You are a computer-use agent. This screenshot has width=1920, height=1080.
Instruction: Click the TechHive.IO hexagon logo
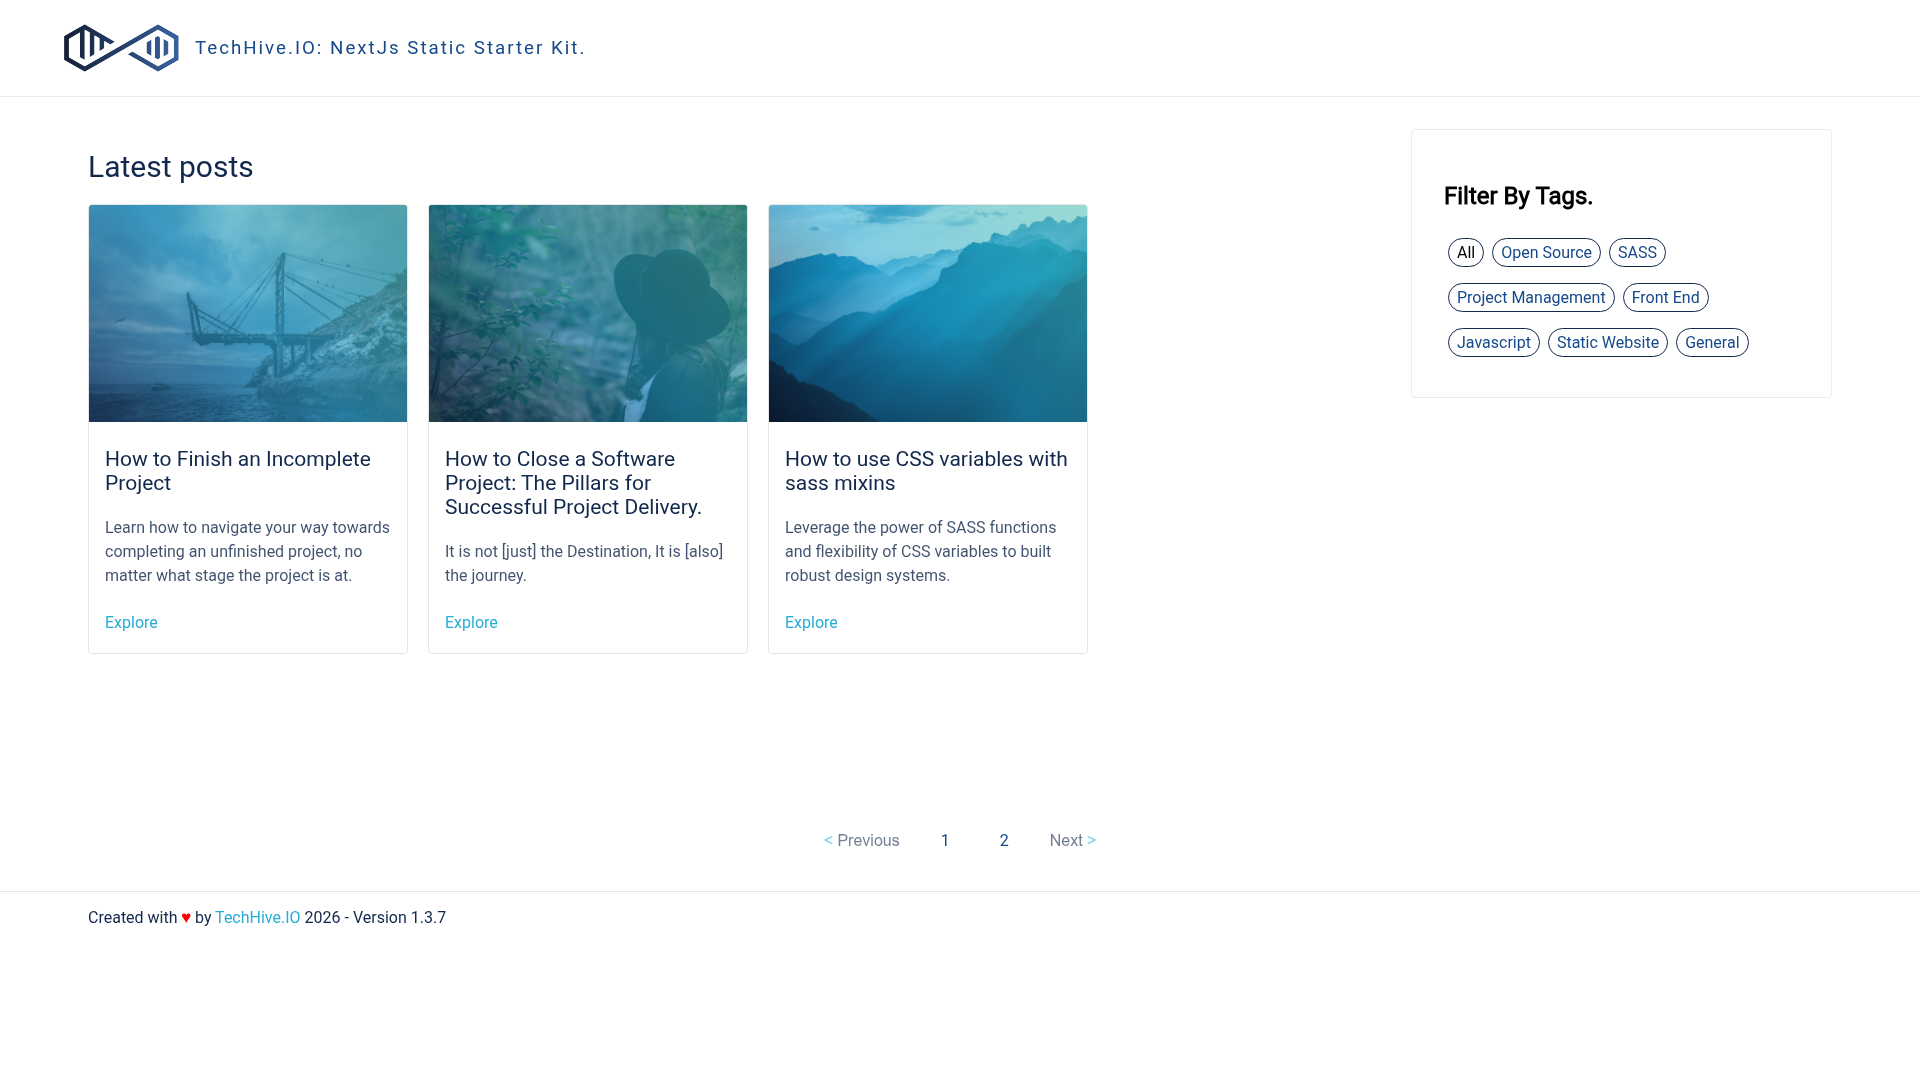121,48
